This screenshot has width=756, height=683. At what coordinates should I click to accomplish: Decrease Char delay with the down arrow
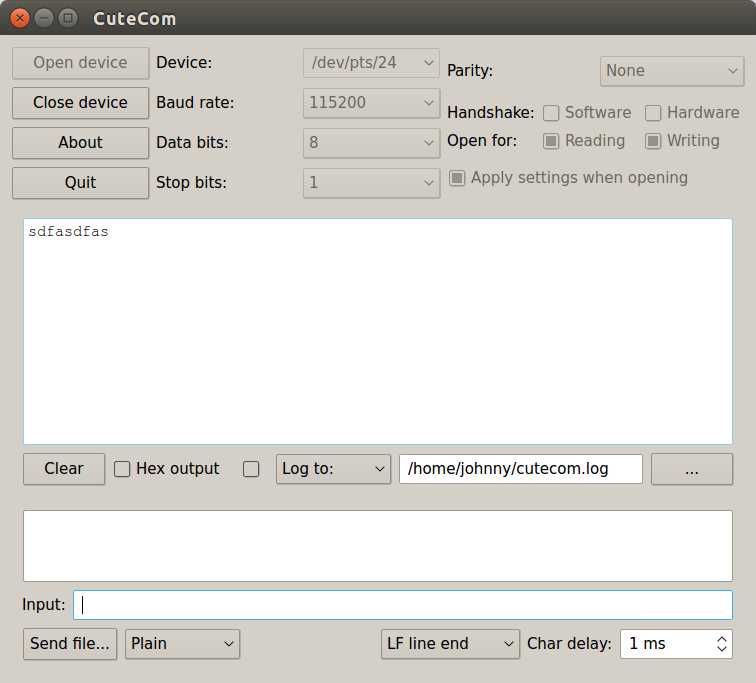(722, 648)
